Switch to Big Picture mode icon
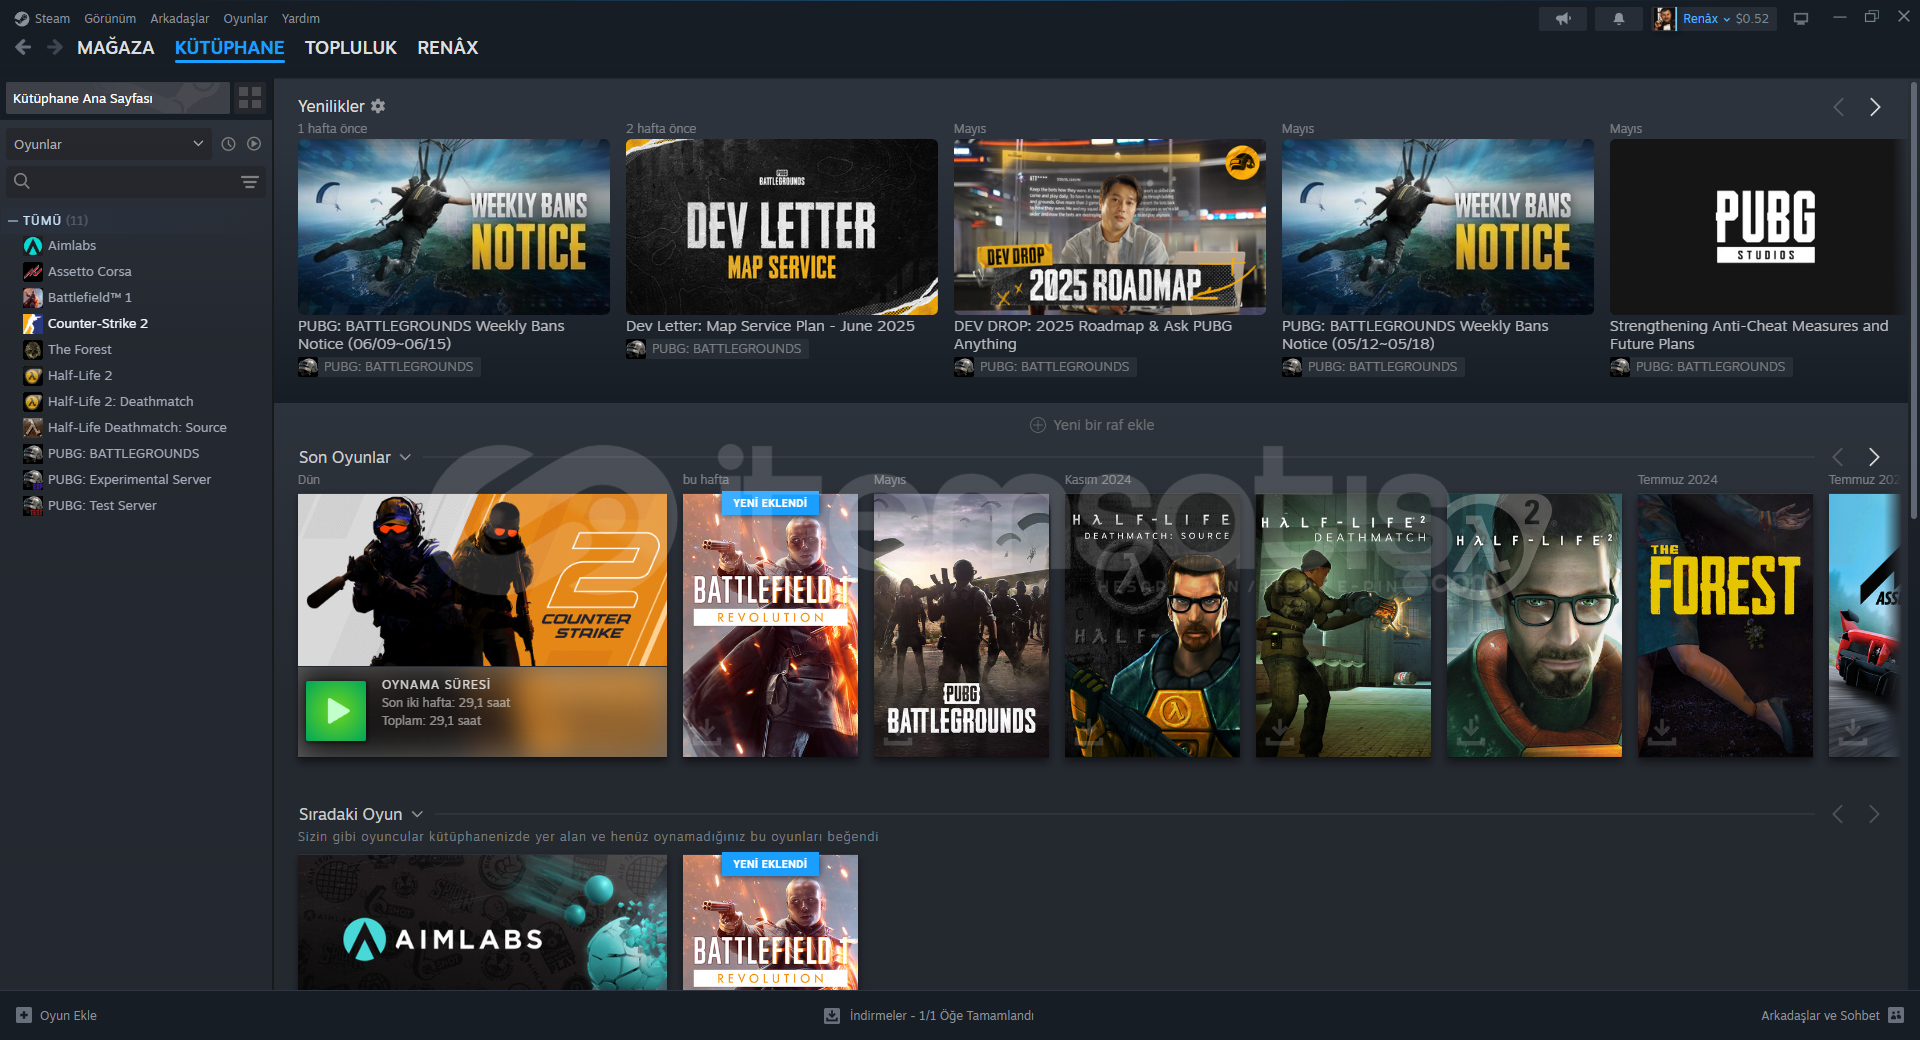 1801,18
